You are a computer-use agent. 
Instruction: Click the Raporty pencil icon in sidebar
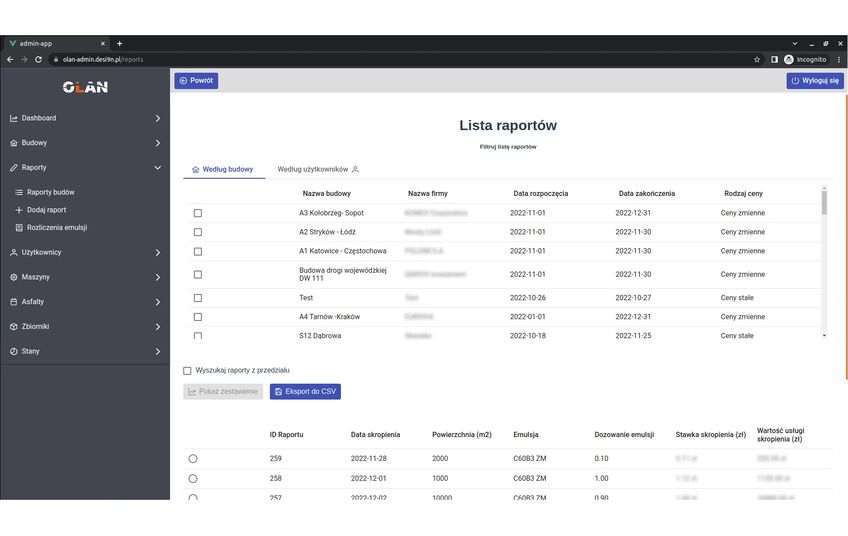(14, 168)
